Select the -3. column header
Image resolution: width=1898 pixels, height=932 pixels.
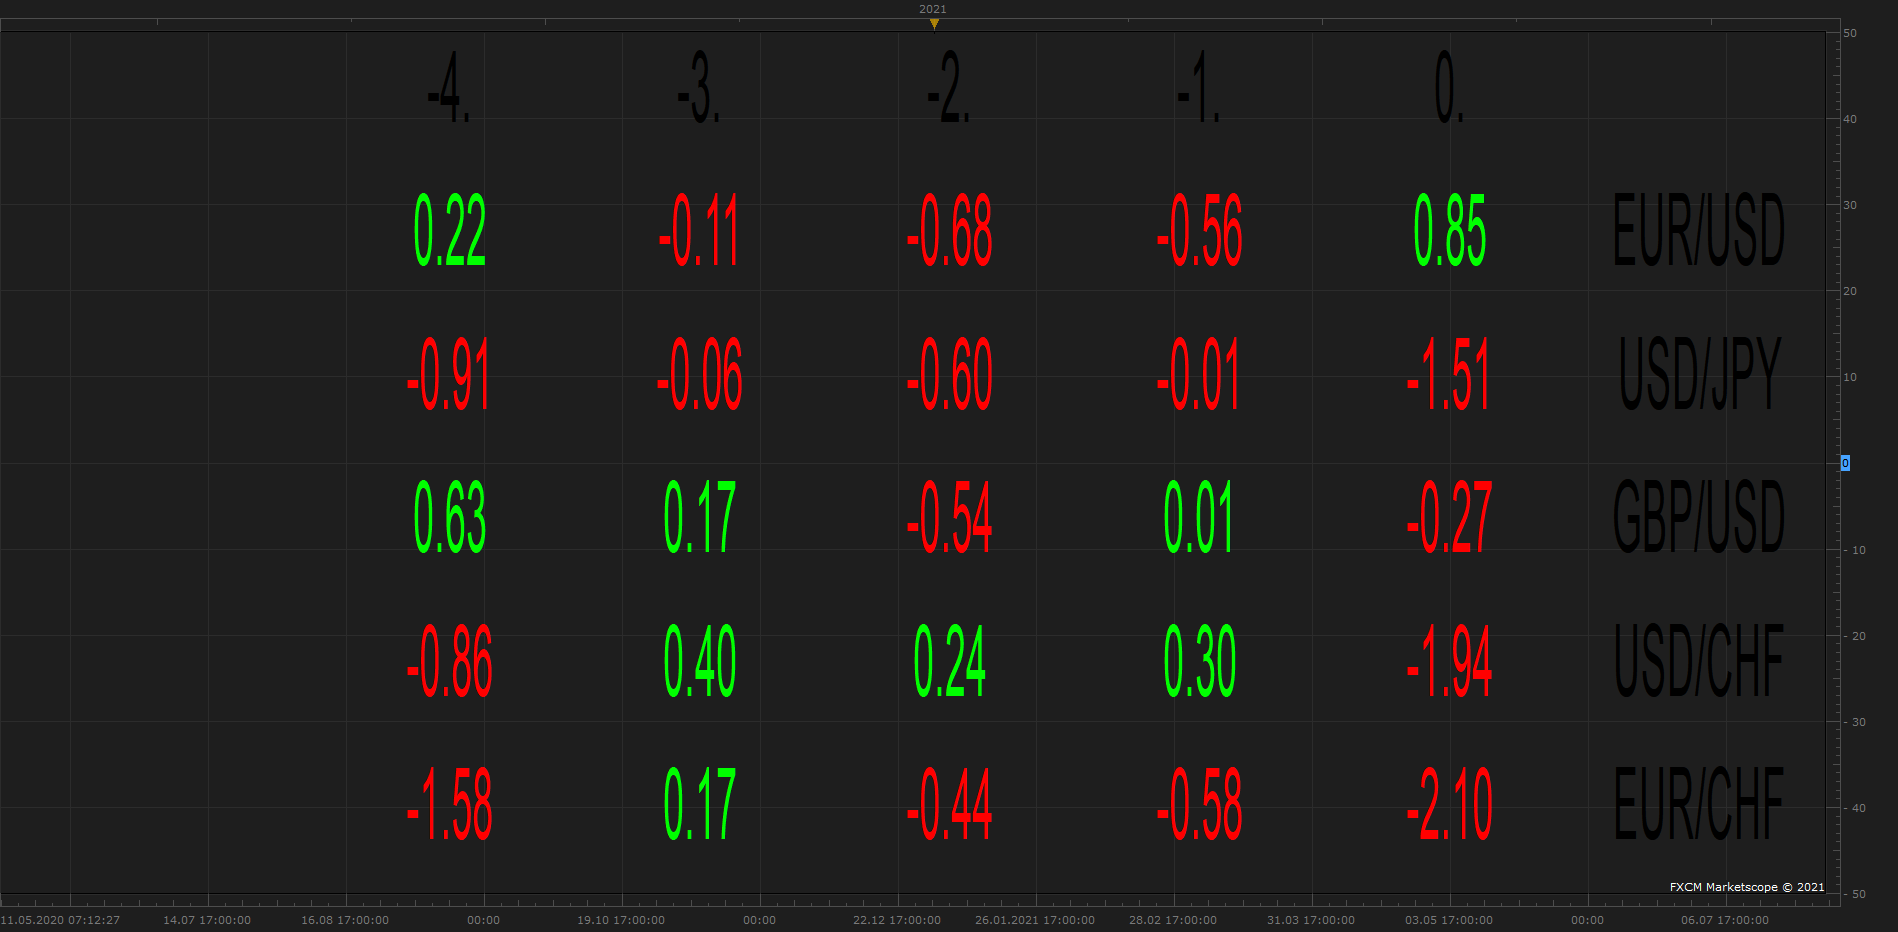(699, 89)
